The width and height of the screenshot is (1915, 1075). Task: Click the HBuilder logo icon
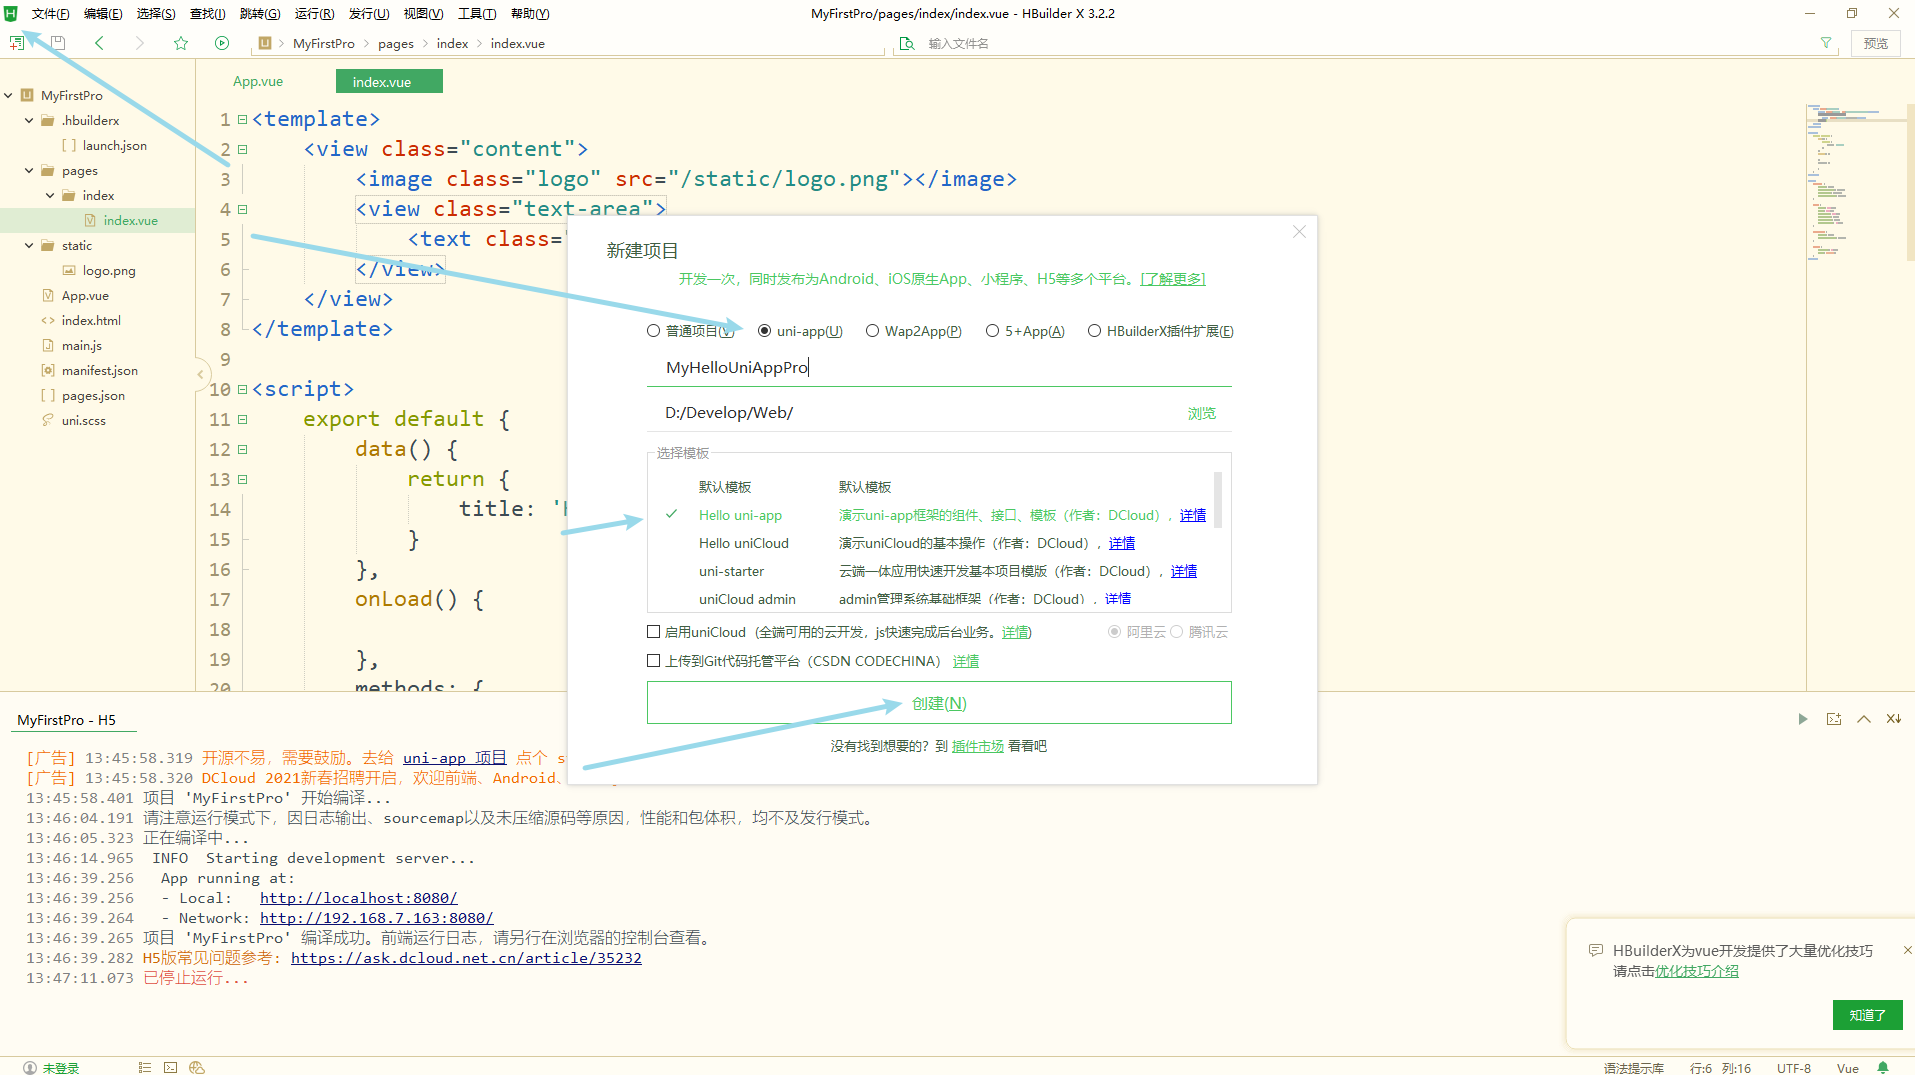[x=11, y=13]
